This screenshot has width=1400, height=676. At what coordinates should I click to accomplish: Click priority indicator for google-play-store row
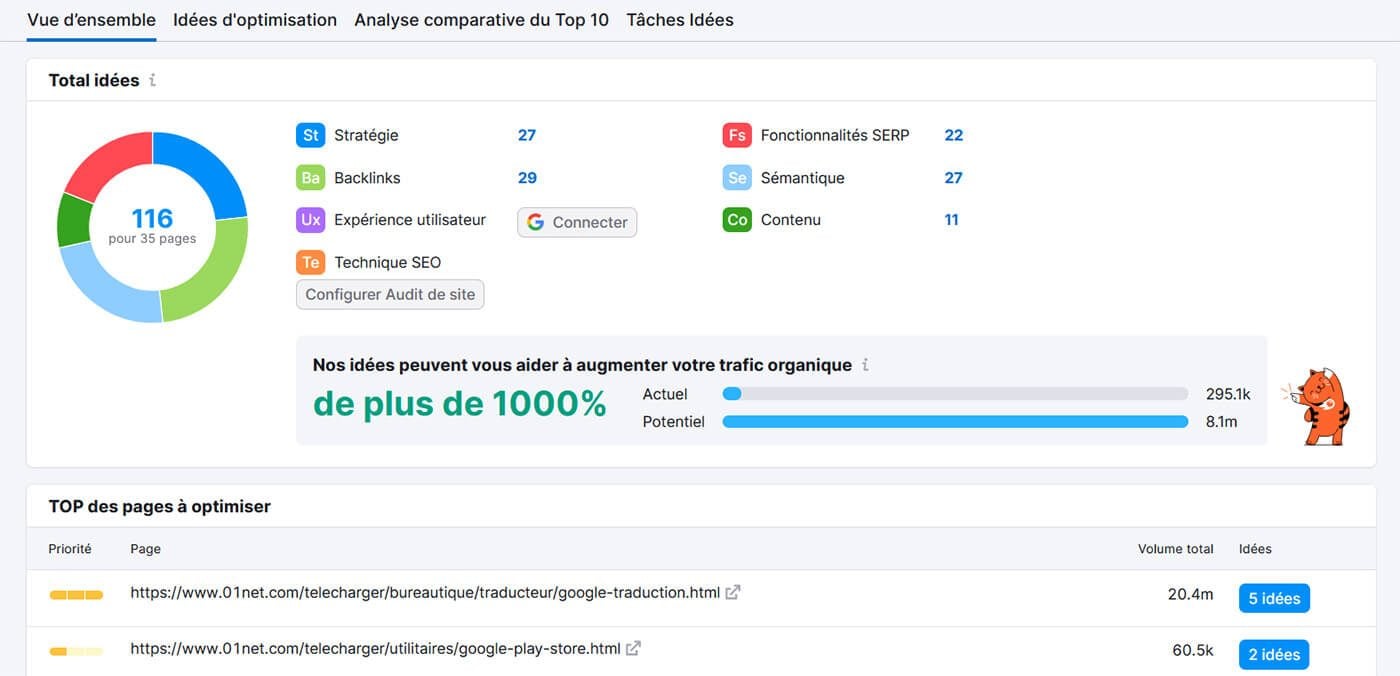tap(76, 651)
